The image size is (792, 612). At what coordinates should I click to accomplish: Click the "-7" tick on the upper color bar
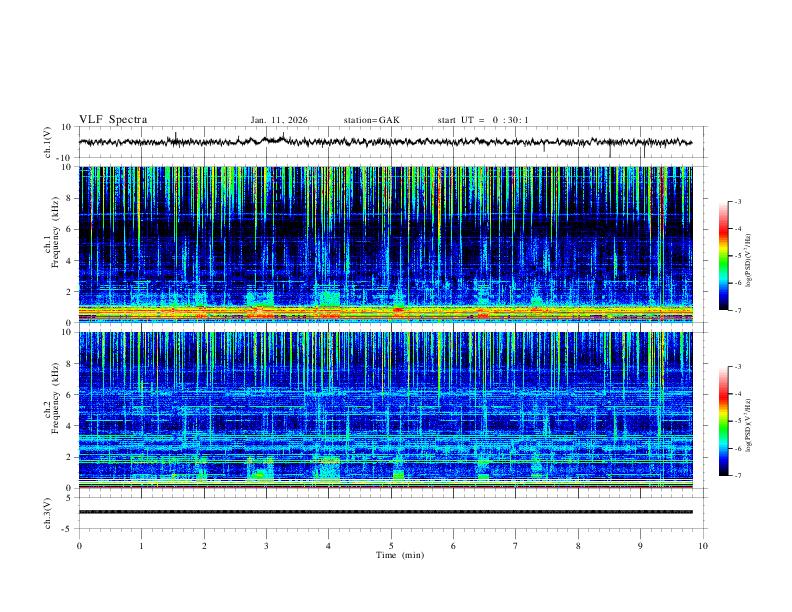point(738,310)
